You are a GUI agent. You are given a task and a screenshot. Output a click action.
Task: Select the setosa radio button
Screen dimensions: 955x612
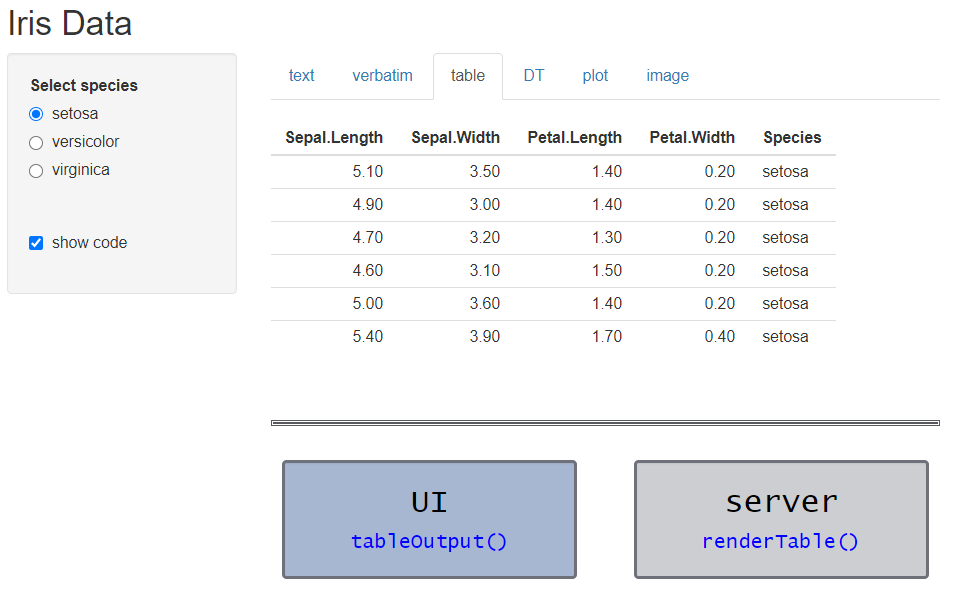(36, 114)
